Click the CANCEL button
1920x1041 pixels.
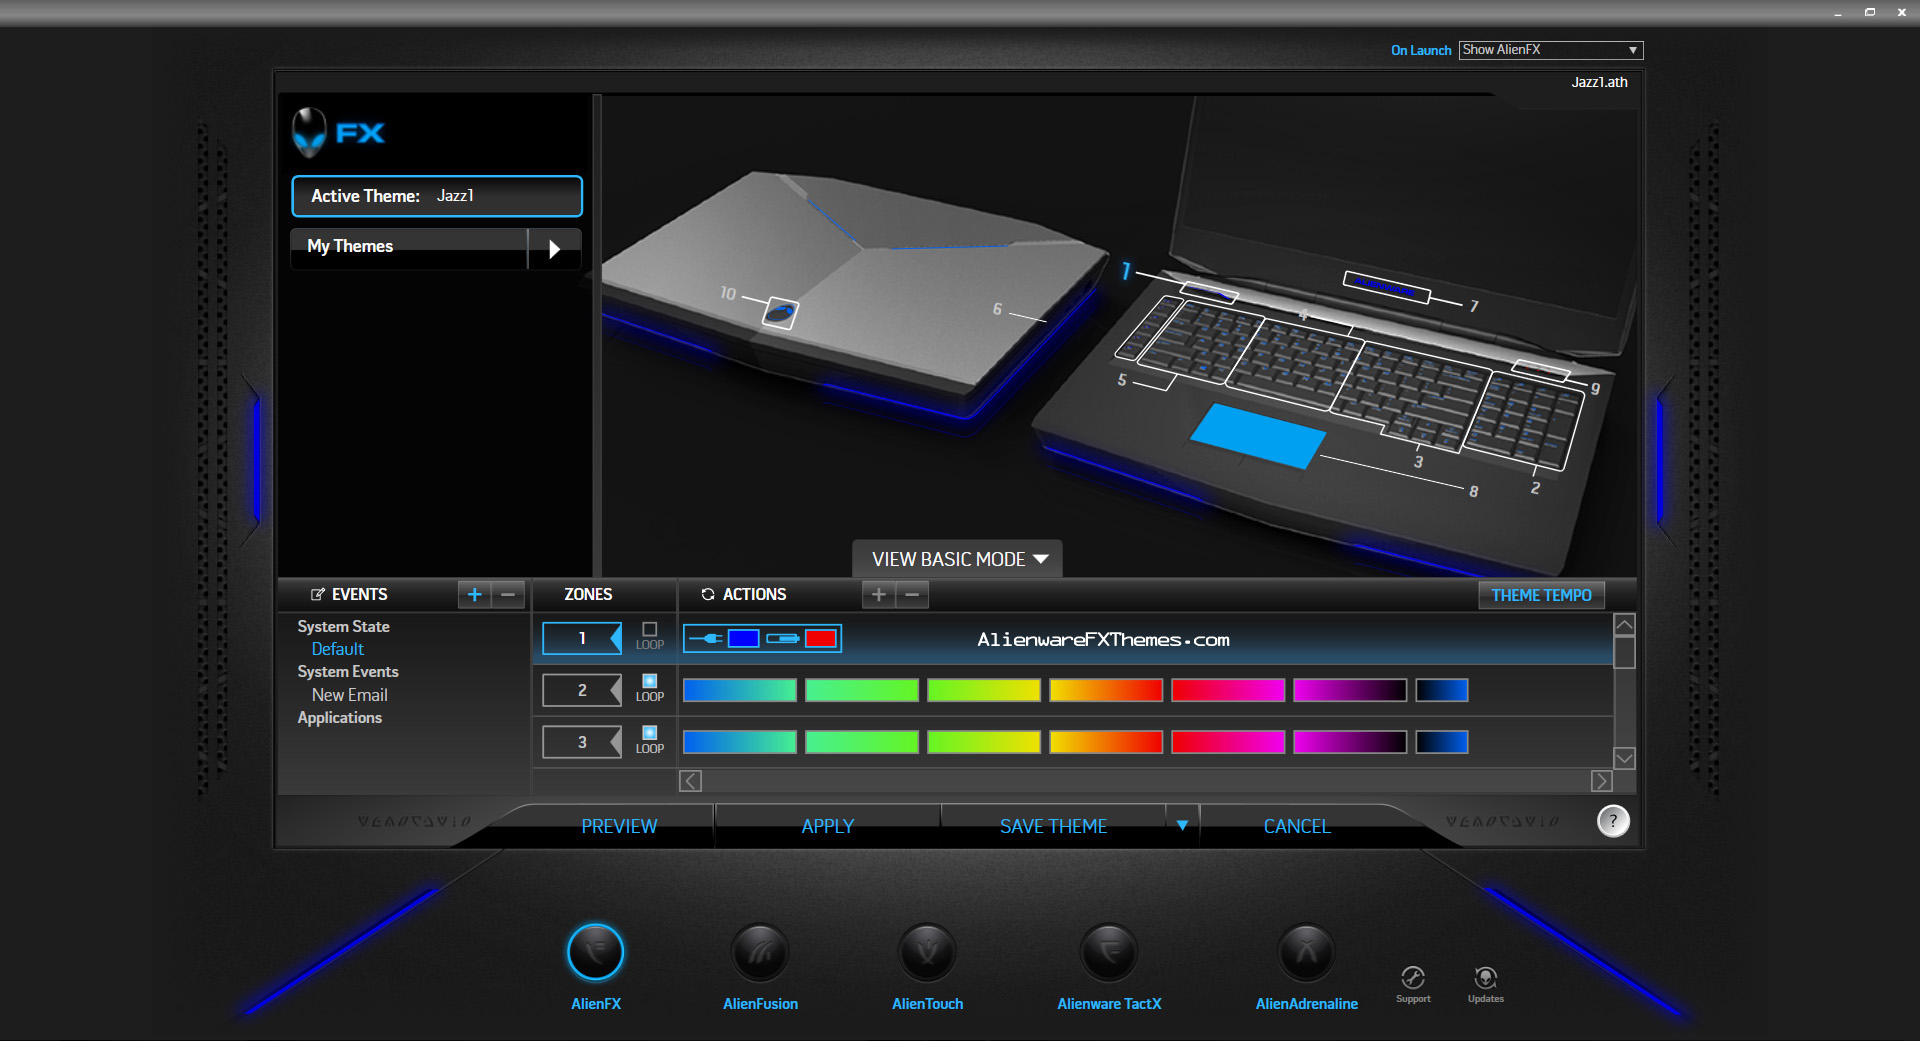click(x=1297, y=826)
